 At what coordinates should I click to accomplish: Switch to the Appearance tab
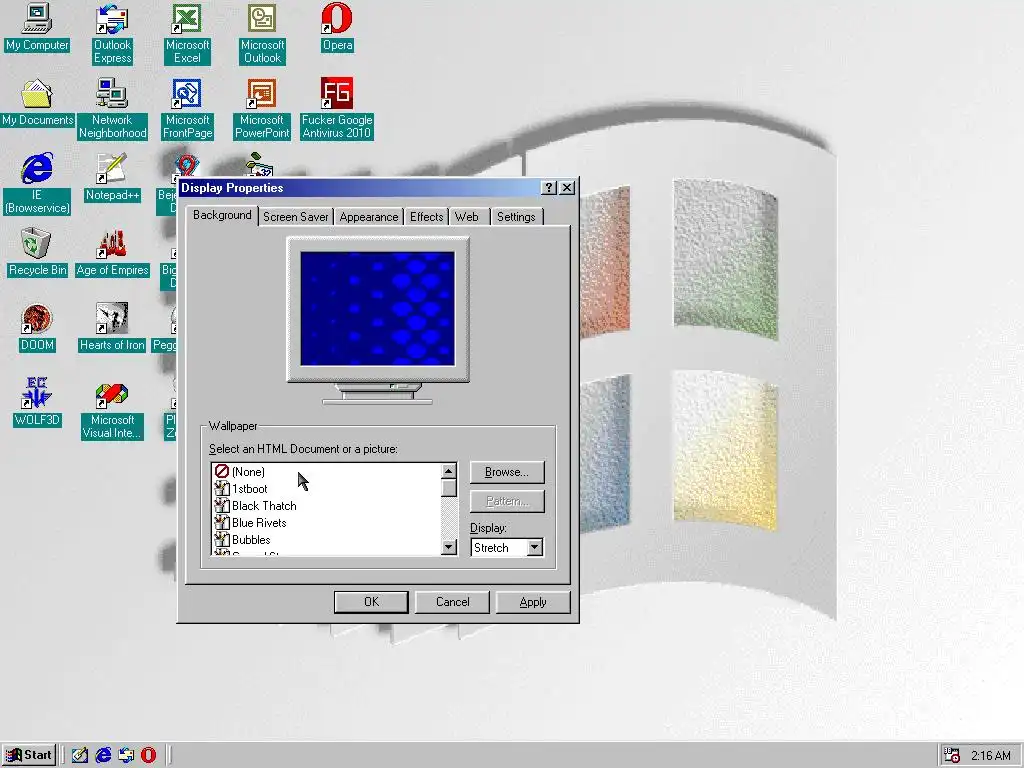(368, 217)
